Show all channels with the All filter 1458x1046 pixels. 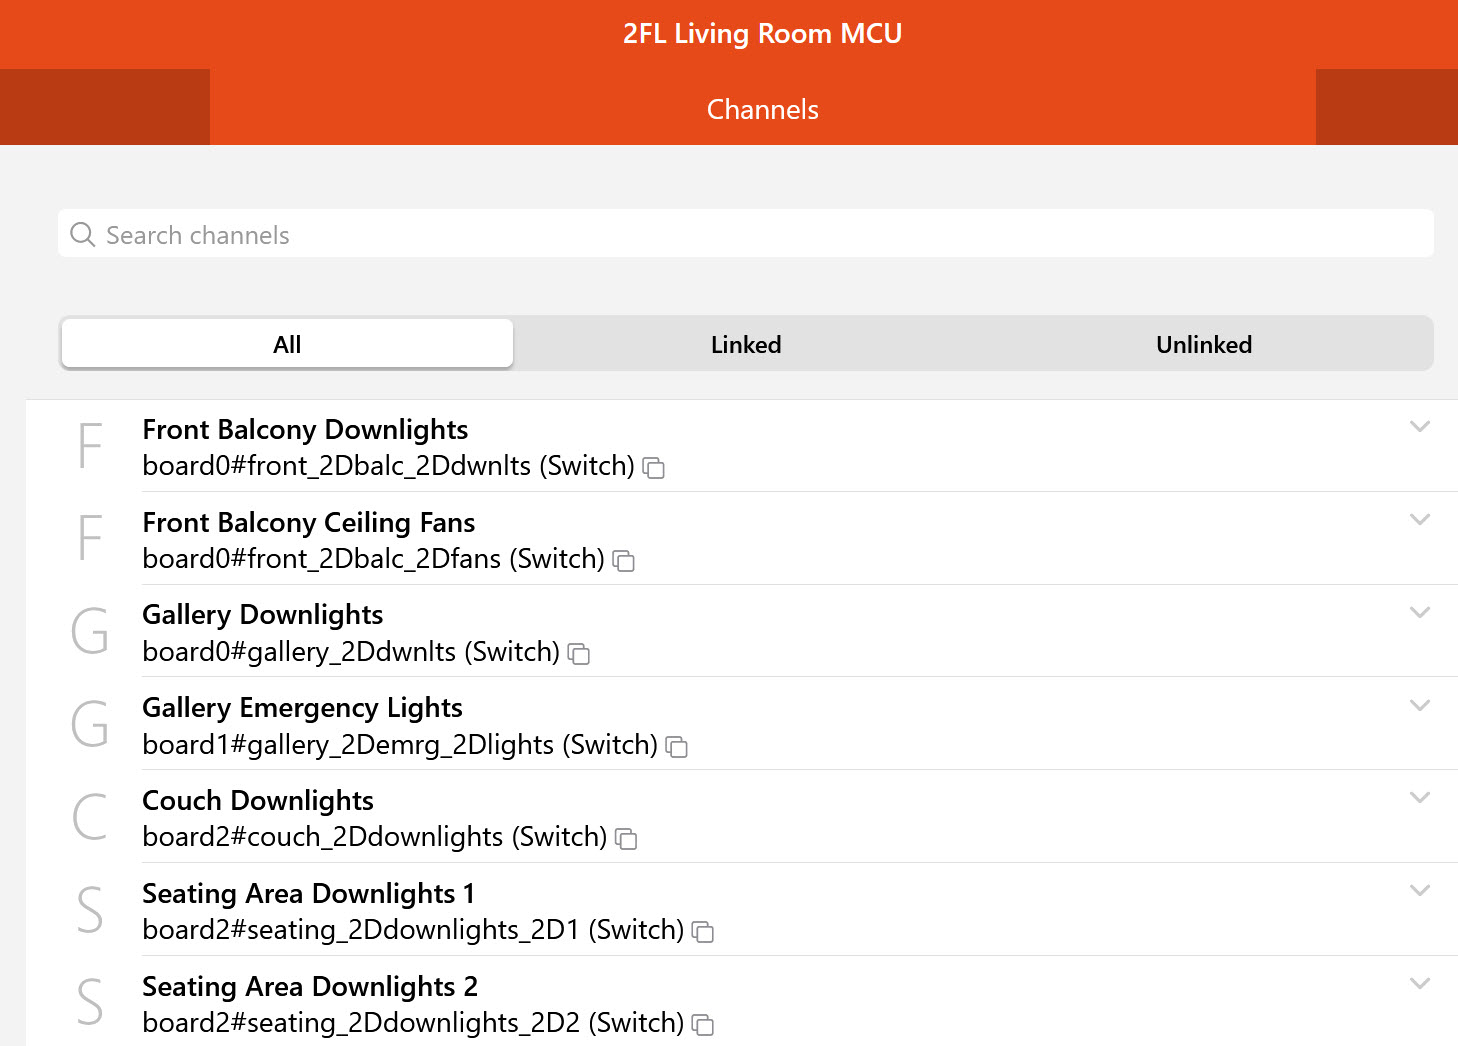(287, 344)
